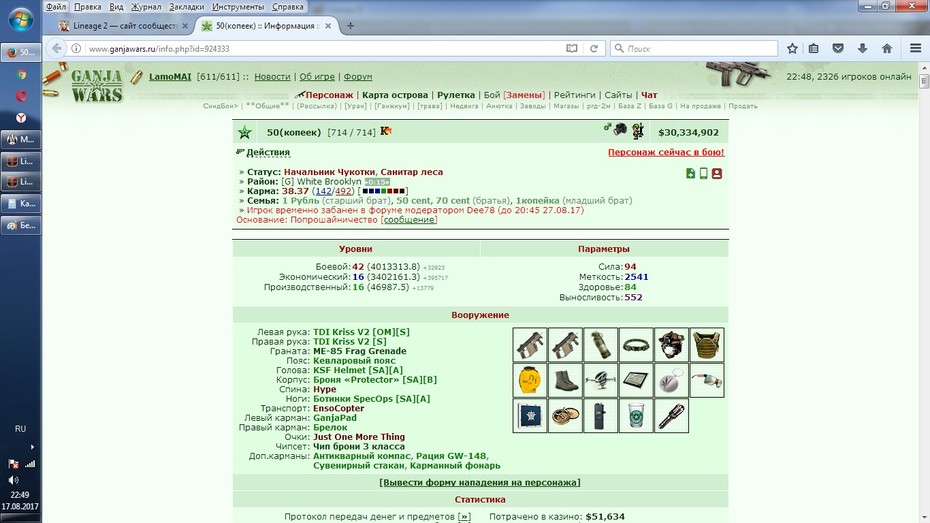This screenshot has width=930, height=523.
Task: Click the Opera icon on the taskbar
Action: click(21, 96)
